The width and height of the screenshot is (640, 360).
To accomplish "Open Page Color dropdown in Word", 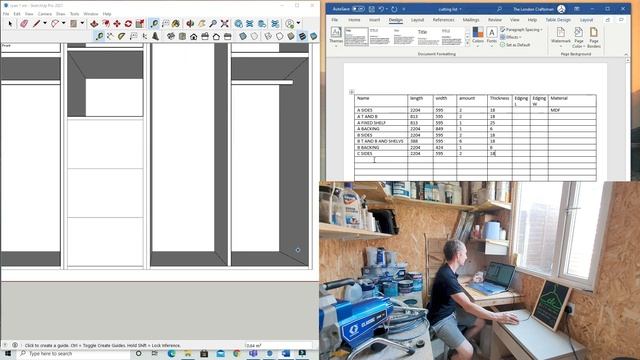I will 578,37.
